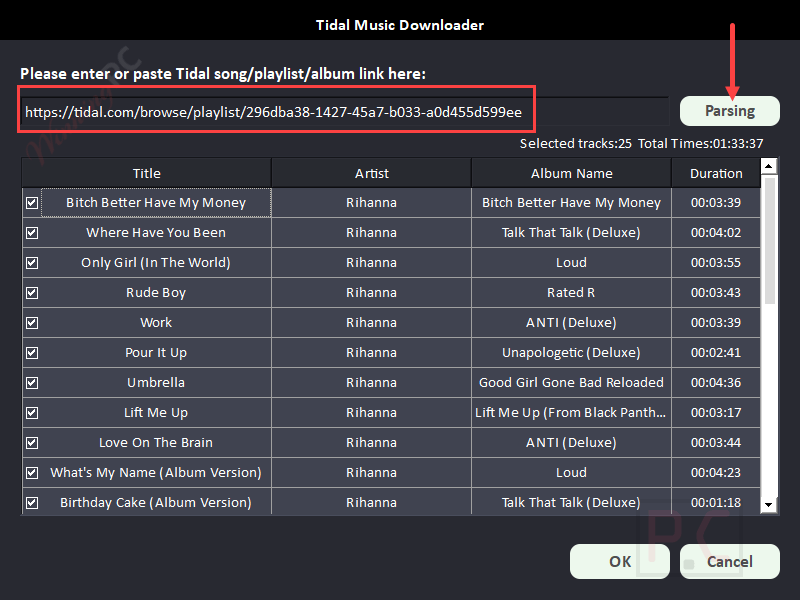Click the Parsing button
This screenshot has width=800, height=600.
click(729, 110)
